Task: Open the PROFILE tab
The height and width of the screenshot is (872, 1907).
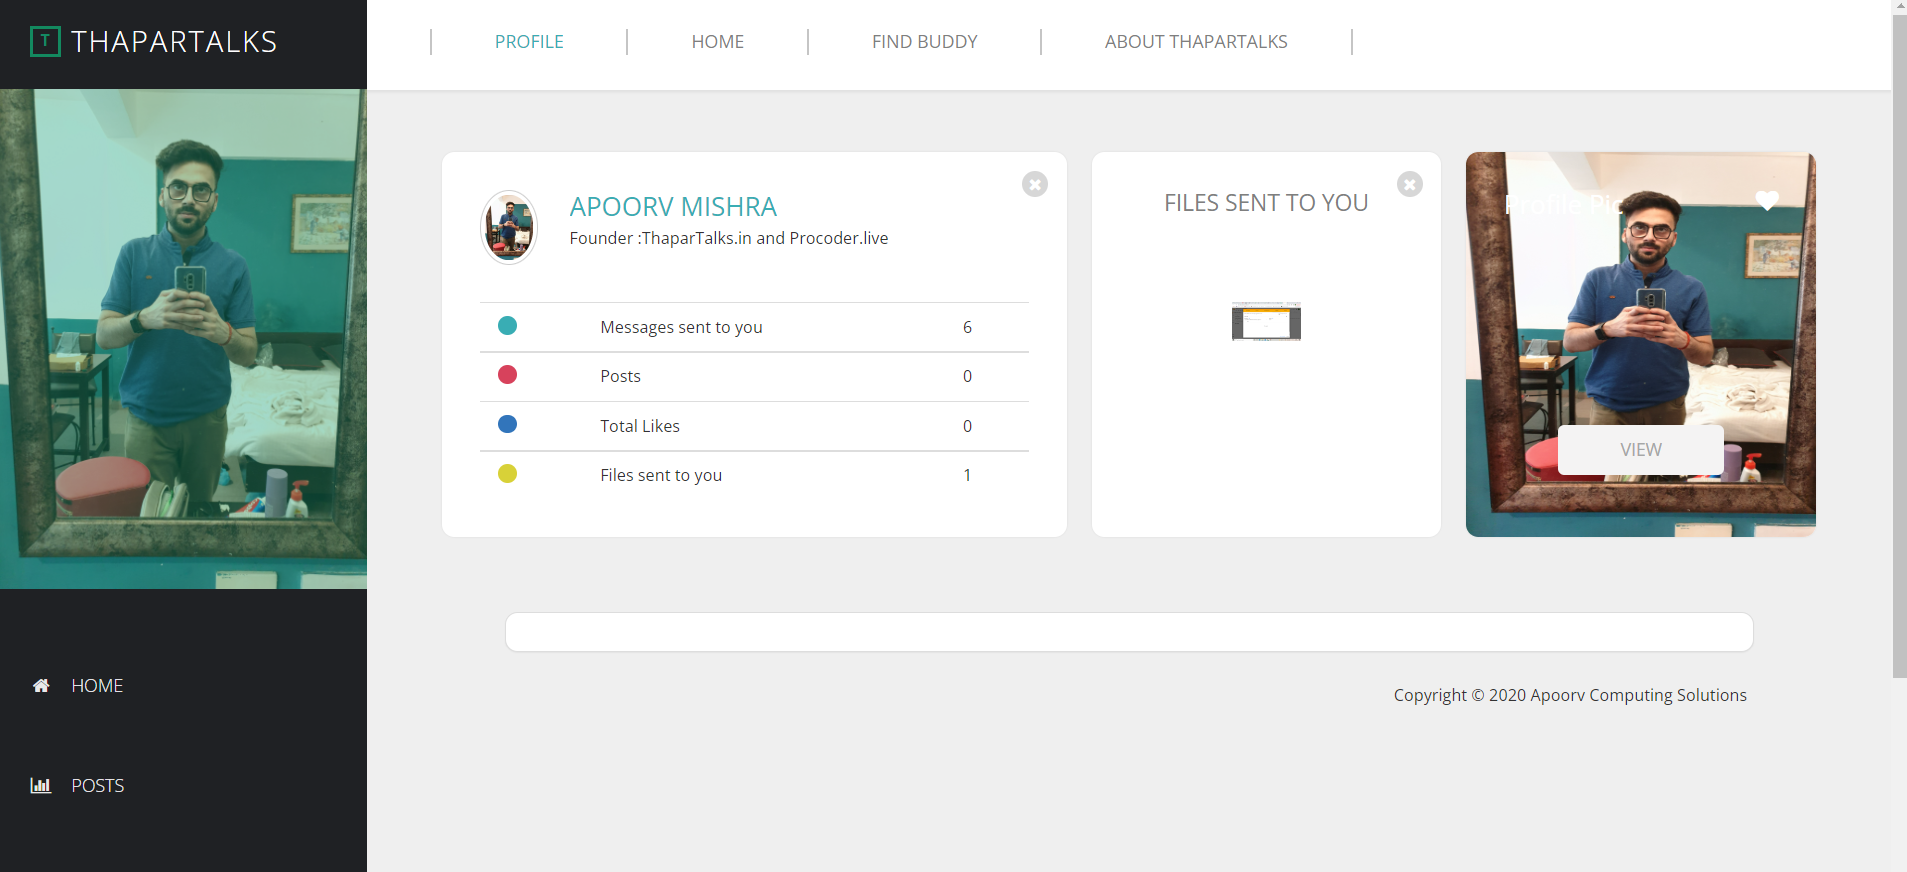Action: 529,42
